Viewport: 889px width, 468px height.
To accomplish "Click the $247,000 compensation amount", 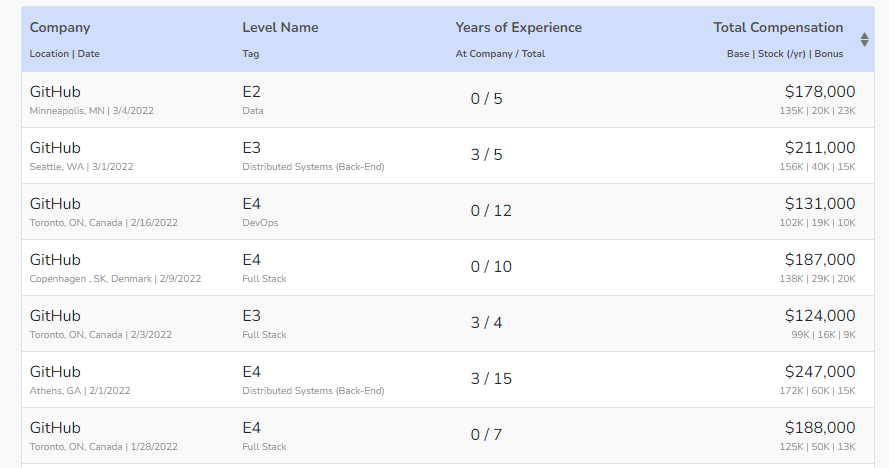I will pos(820,372).
